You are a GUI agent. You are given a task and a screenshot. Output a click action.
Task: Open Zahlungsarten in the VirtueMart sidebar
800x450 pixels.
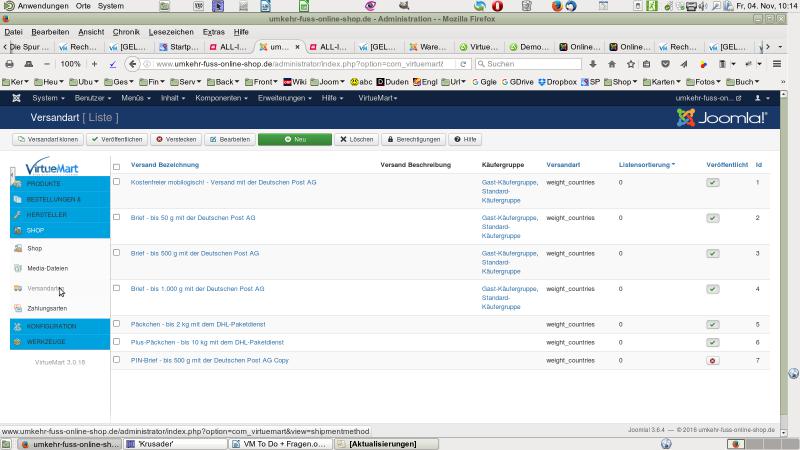click(x=47, y=308)
